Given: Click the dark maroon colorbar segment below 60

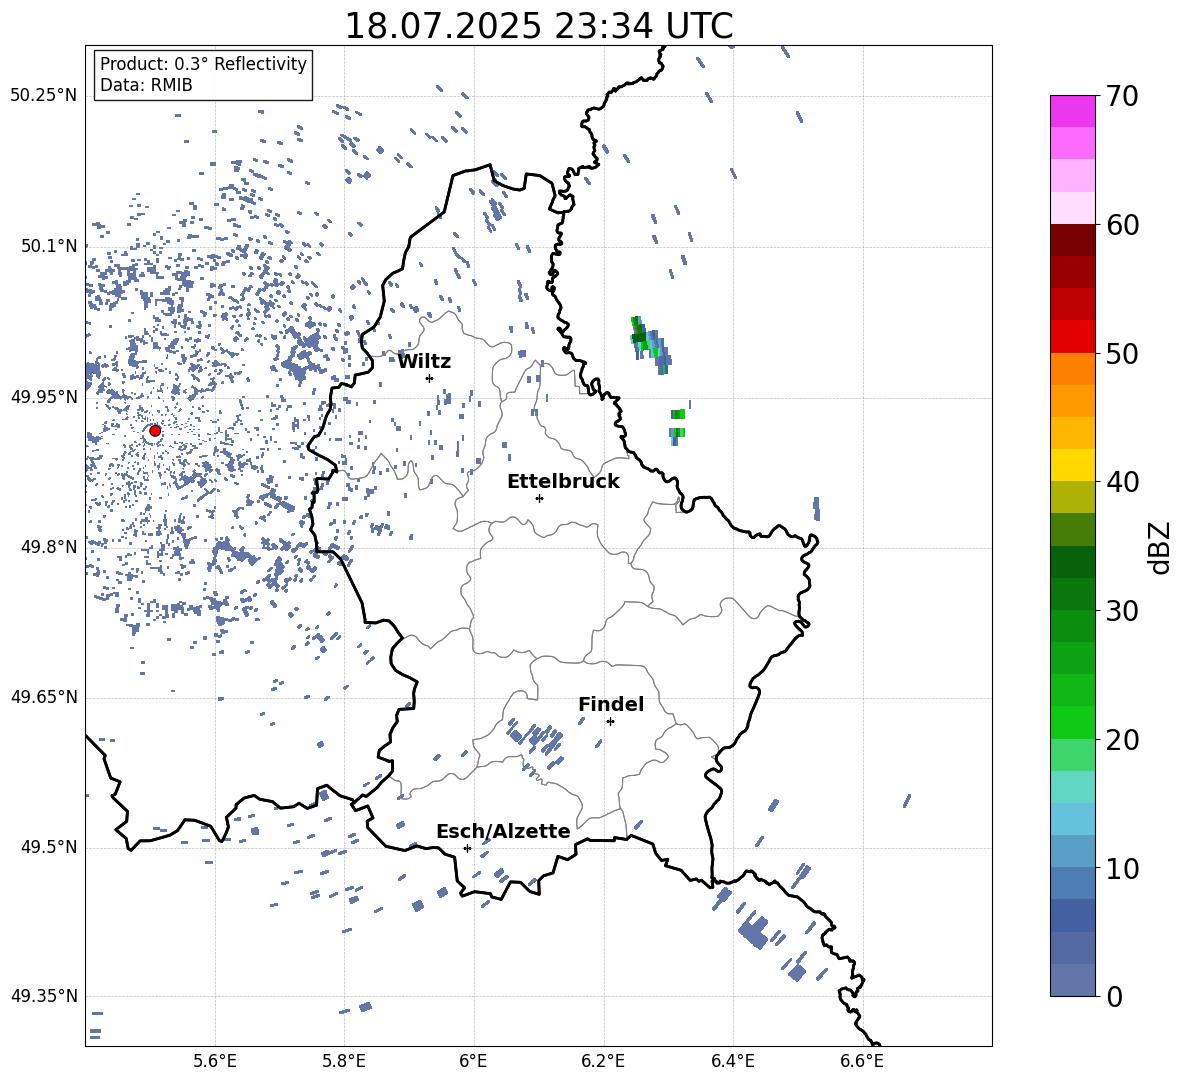Looking at the screenshot, I should 1072,240.
